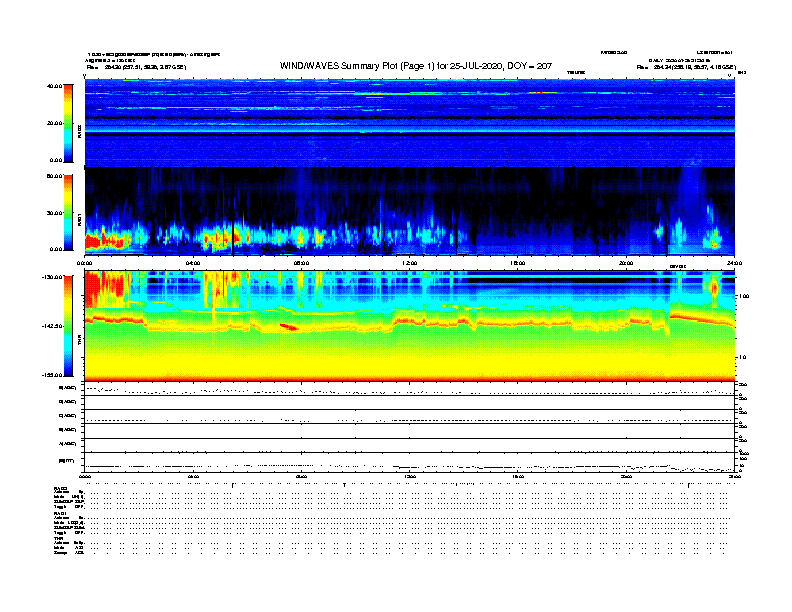Click the TNR heading in the mode table
Screen dimensions: 792x612
[58, 538]
